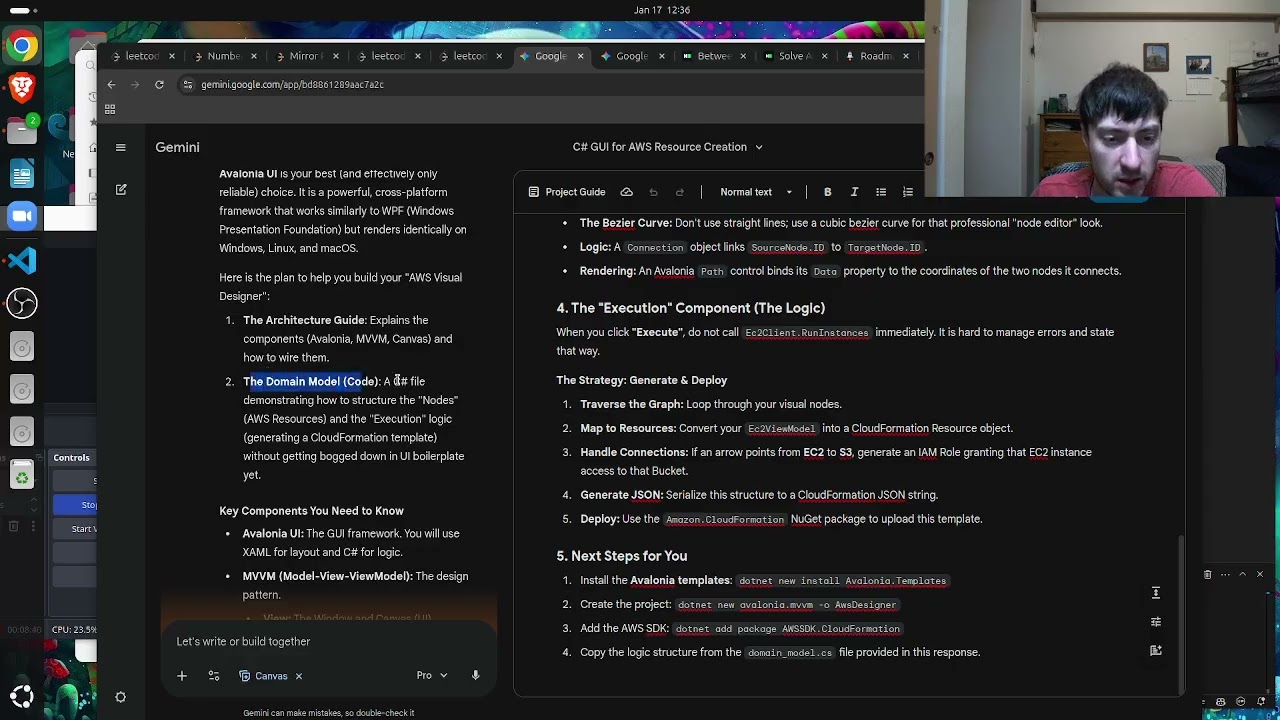The image size is (1280, 720).
Task: Insert a bulleted list in the canvas
Action: (x=881, y=192)
